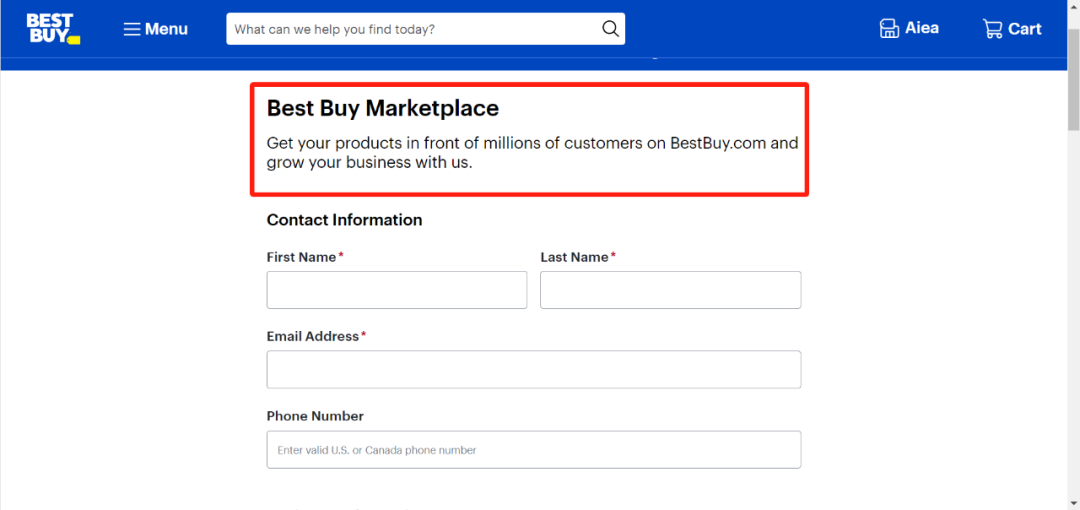Focus the Email Address text box
Viewport: 1080px width, 510px height.
coord(534,369)
